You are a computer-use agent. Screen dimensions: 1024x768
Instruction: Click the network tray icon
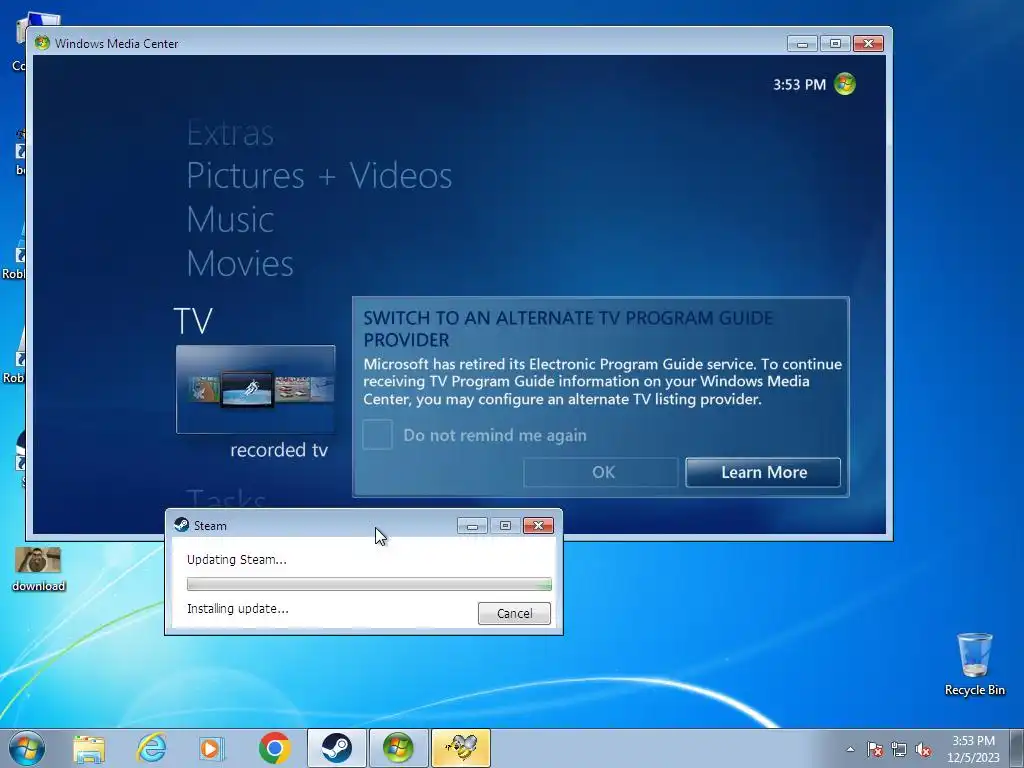click(899, 749)
